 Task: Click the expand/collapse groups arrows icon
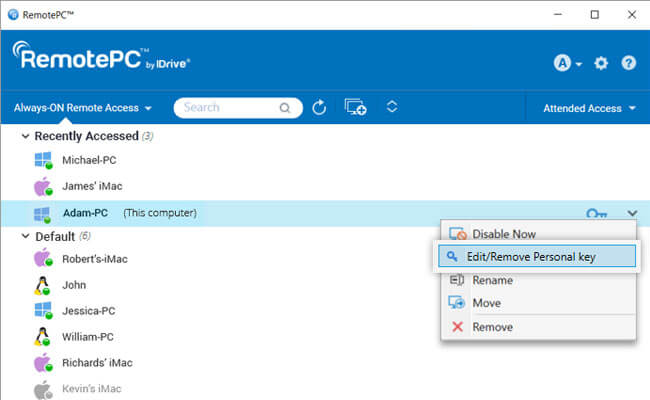392,107
